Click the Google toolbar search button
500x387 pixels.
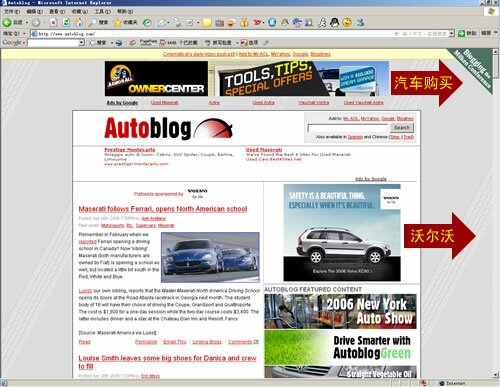click(99, 43)
